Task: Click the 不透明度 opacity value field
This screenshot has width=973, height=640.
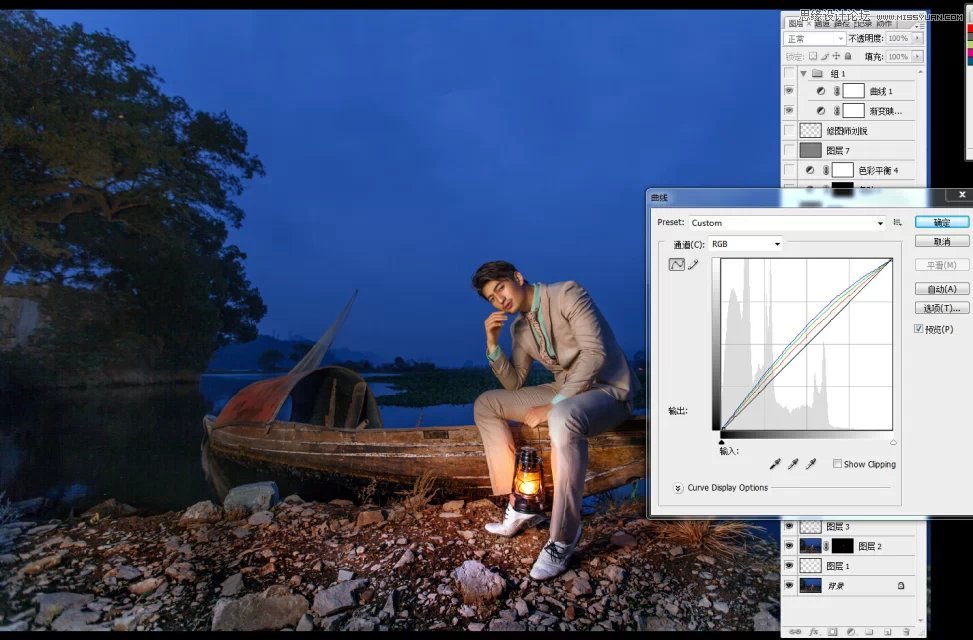Action: tap(899, 38)
